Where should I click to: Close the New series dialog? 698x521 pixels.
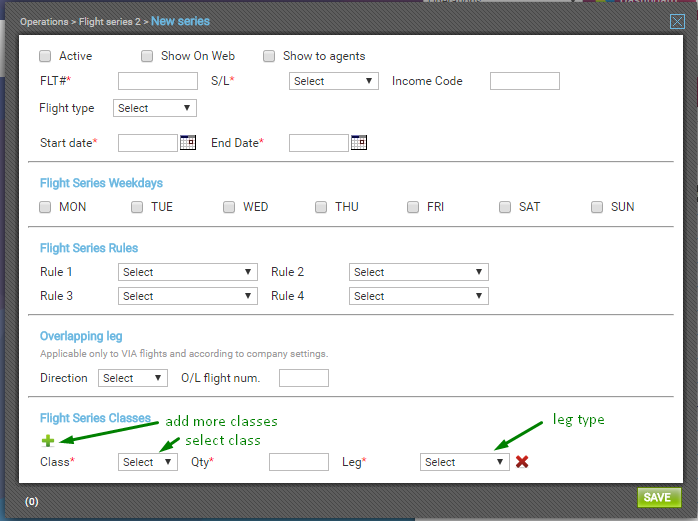(x=677, y=21)
